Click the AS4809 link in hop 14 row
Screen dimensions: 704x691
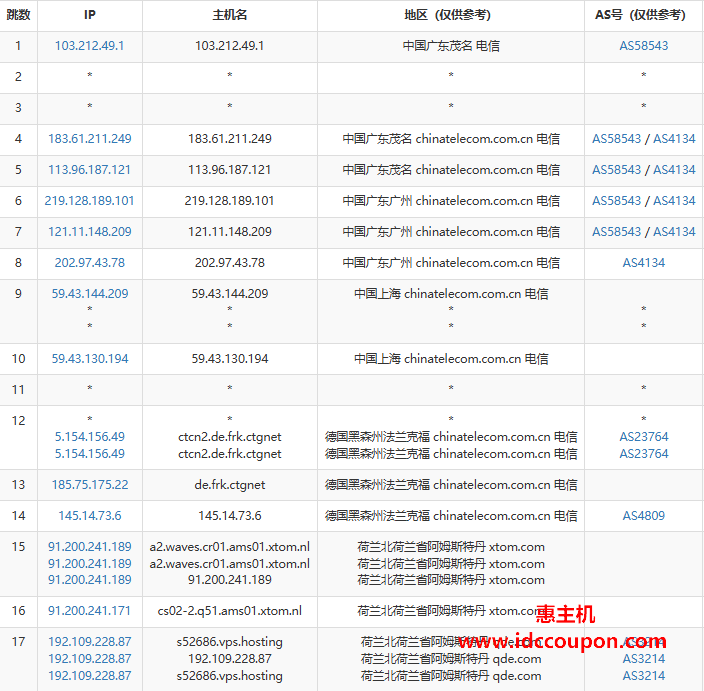click(x=643, y=516)
